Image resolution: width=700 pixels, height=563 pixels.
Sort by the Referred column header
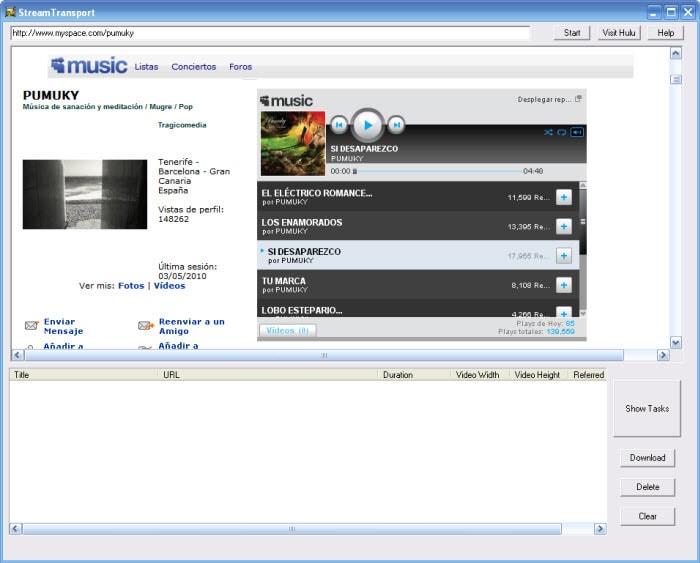[x=587, y=375]
